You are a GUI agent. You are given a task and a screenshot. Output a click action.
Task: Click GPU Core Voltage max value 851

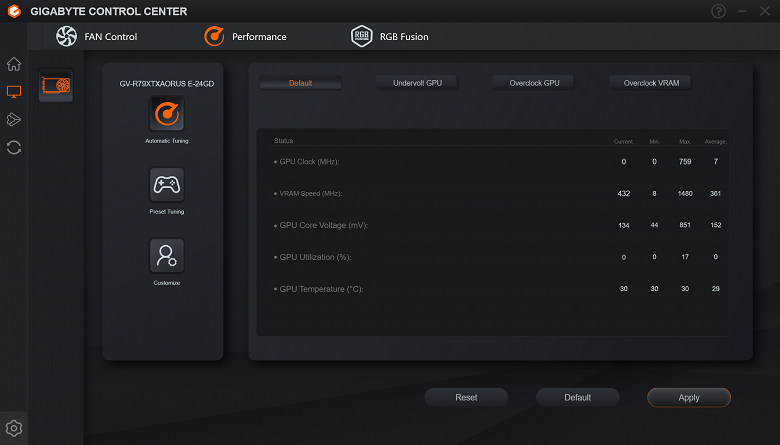(685, 225)
